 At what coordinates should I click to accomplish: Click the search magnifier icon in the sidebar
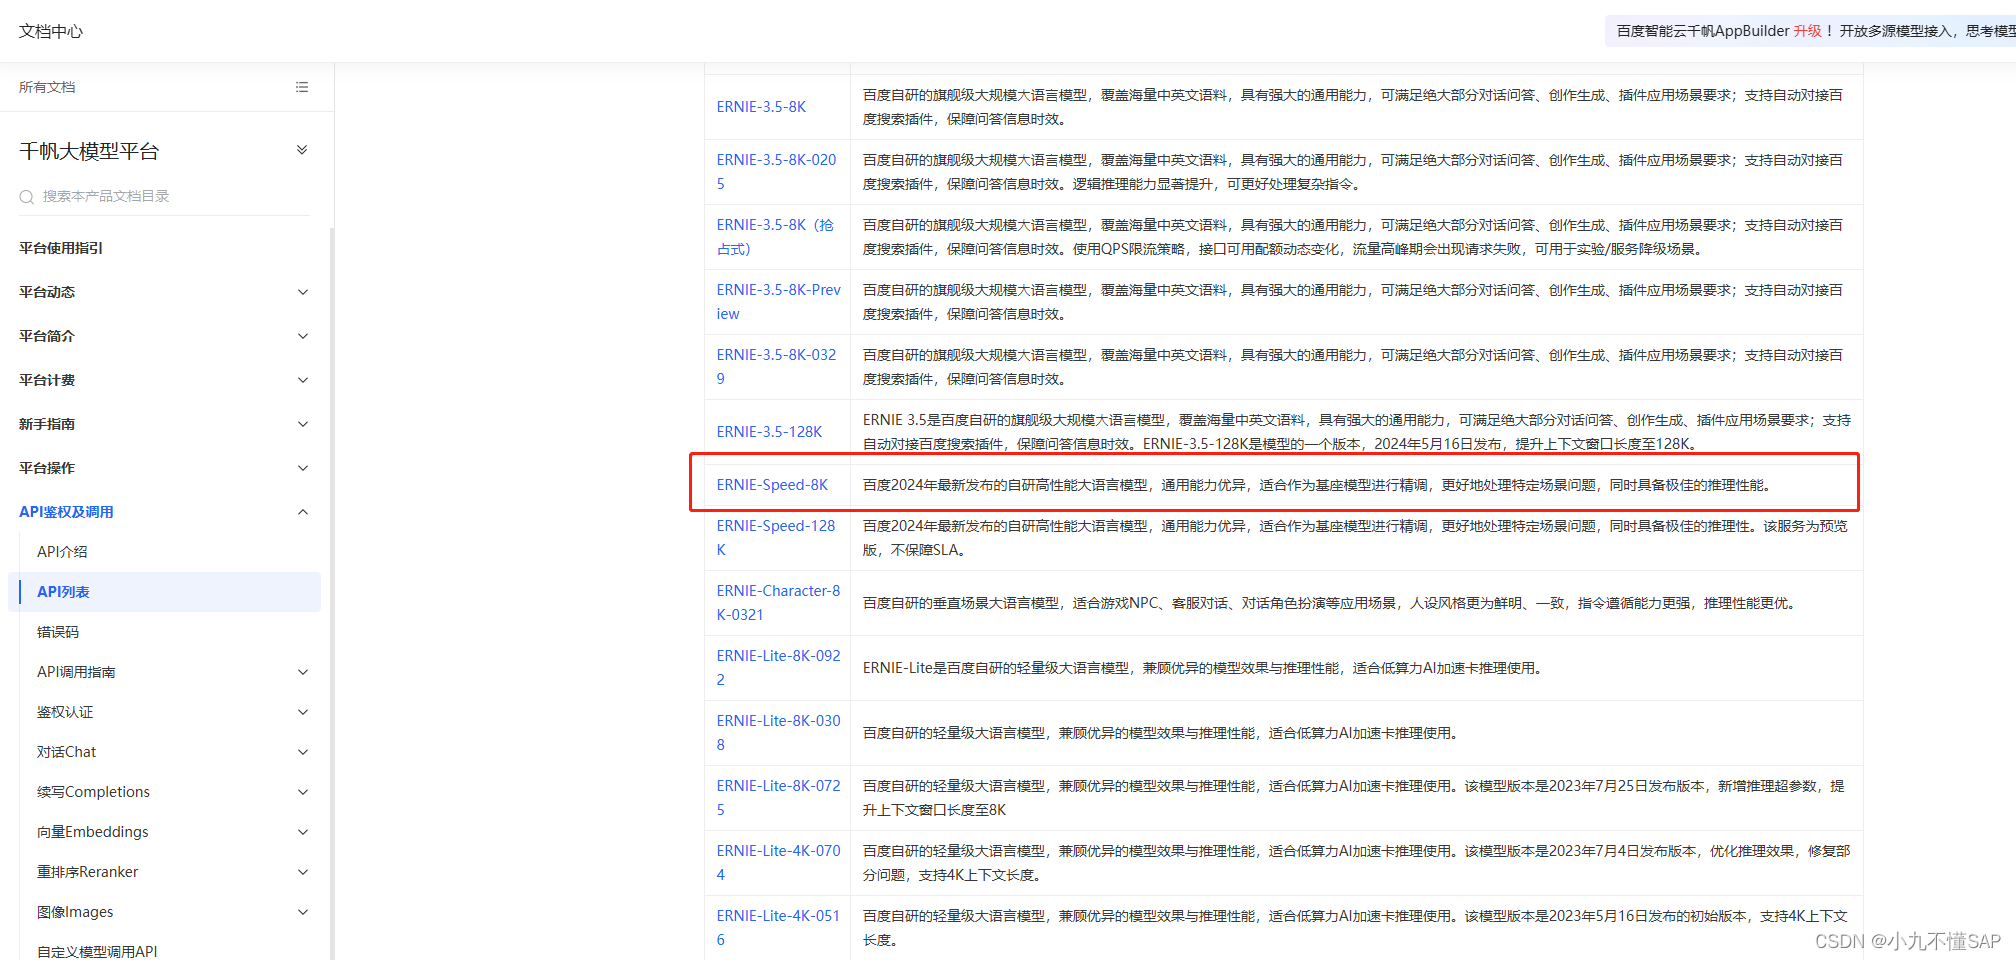[27, 197]
